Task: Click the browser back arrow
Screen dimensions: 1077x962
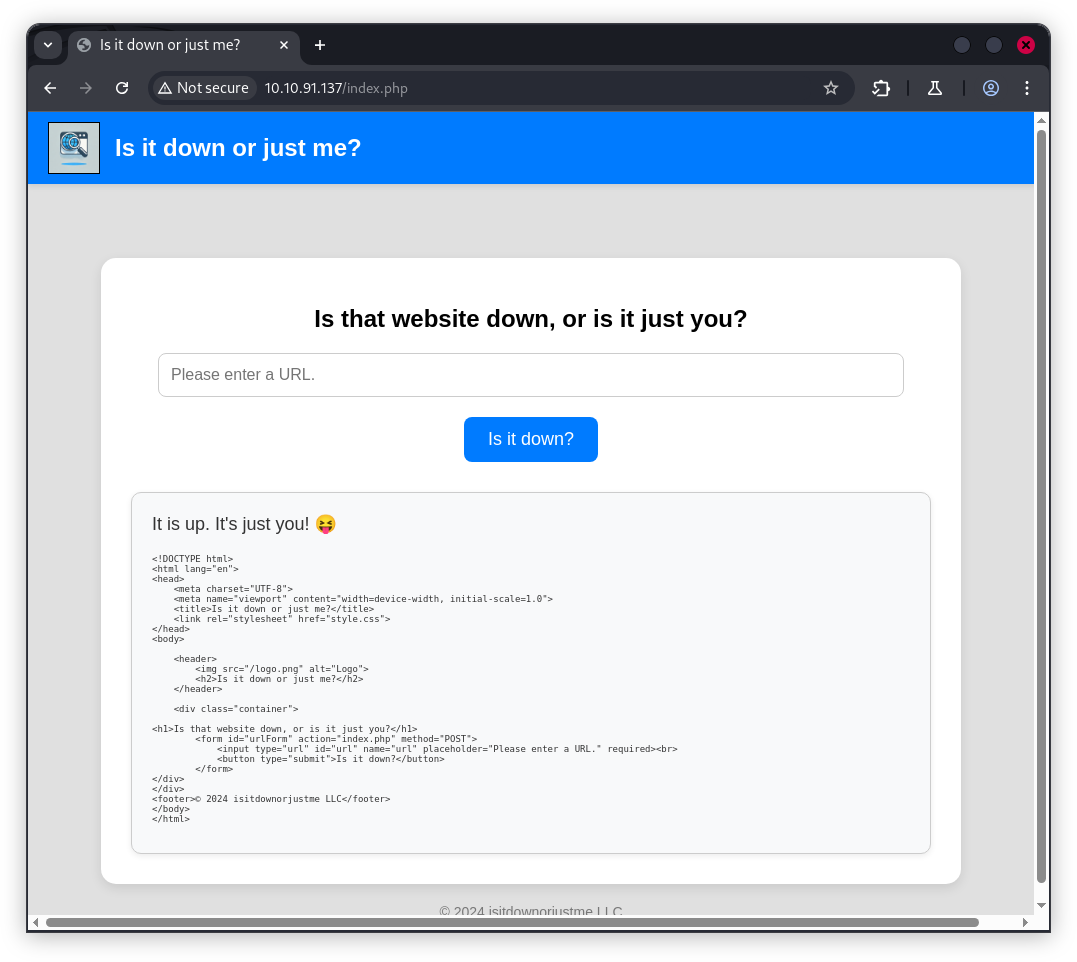Action: (50, 88)
